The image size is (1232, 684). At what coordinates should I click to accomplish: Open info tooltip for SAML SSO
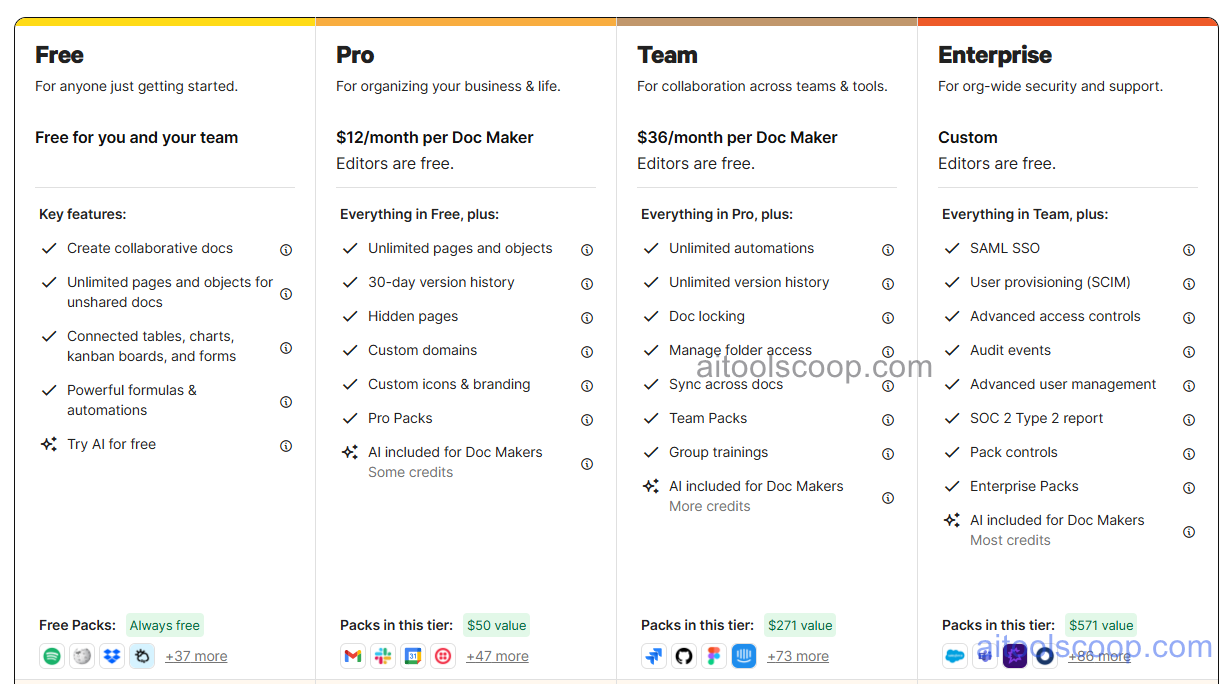click(1189, 249)
